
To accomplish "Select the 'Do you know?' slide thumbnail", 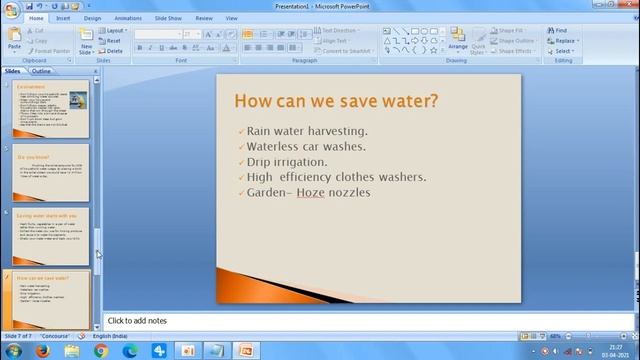I will (x=51, y=173).
